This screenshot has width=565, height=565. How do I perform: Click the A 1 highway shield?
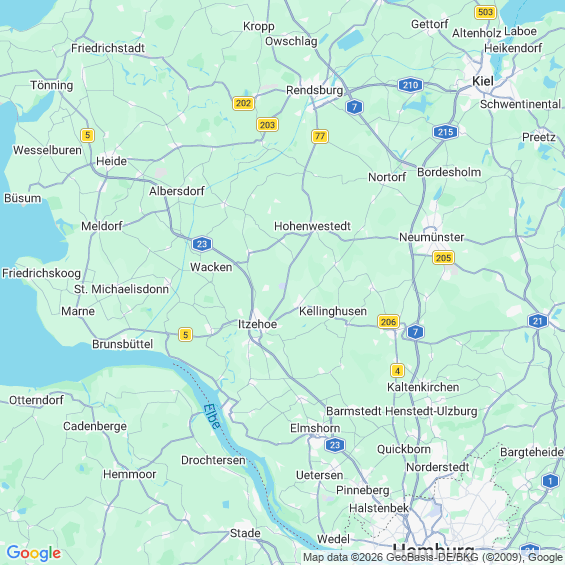point(550,481)
